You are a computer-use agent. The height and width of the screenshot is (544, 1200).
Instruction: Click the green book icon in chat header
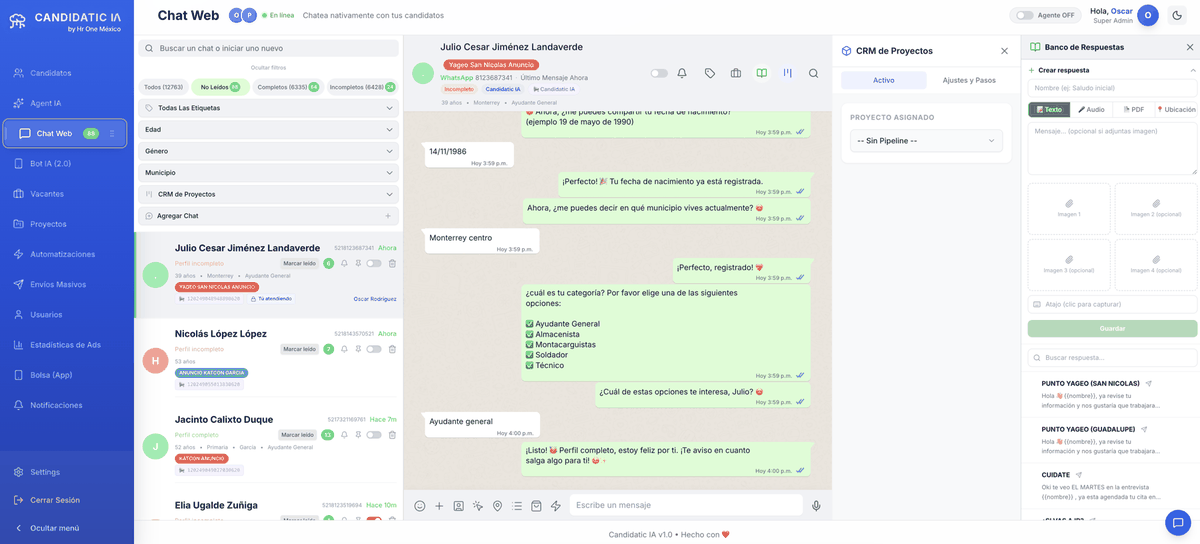tap(762, 73)
